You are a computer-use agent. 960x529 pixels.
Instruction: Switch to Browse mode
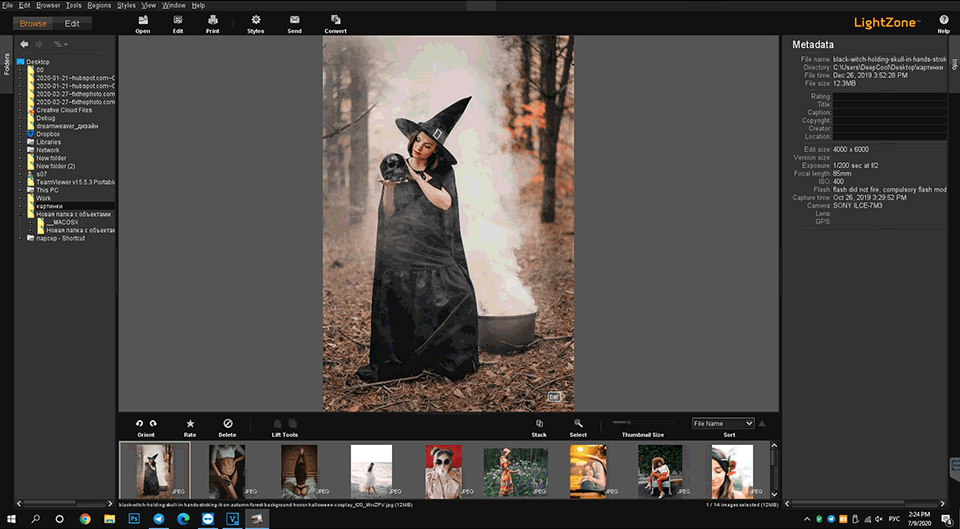pyautogui.click(x=33, y=24)
